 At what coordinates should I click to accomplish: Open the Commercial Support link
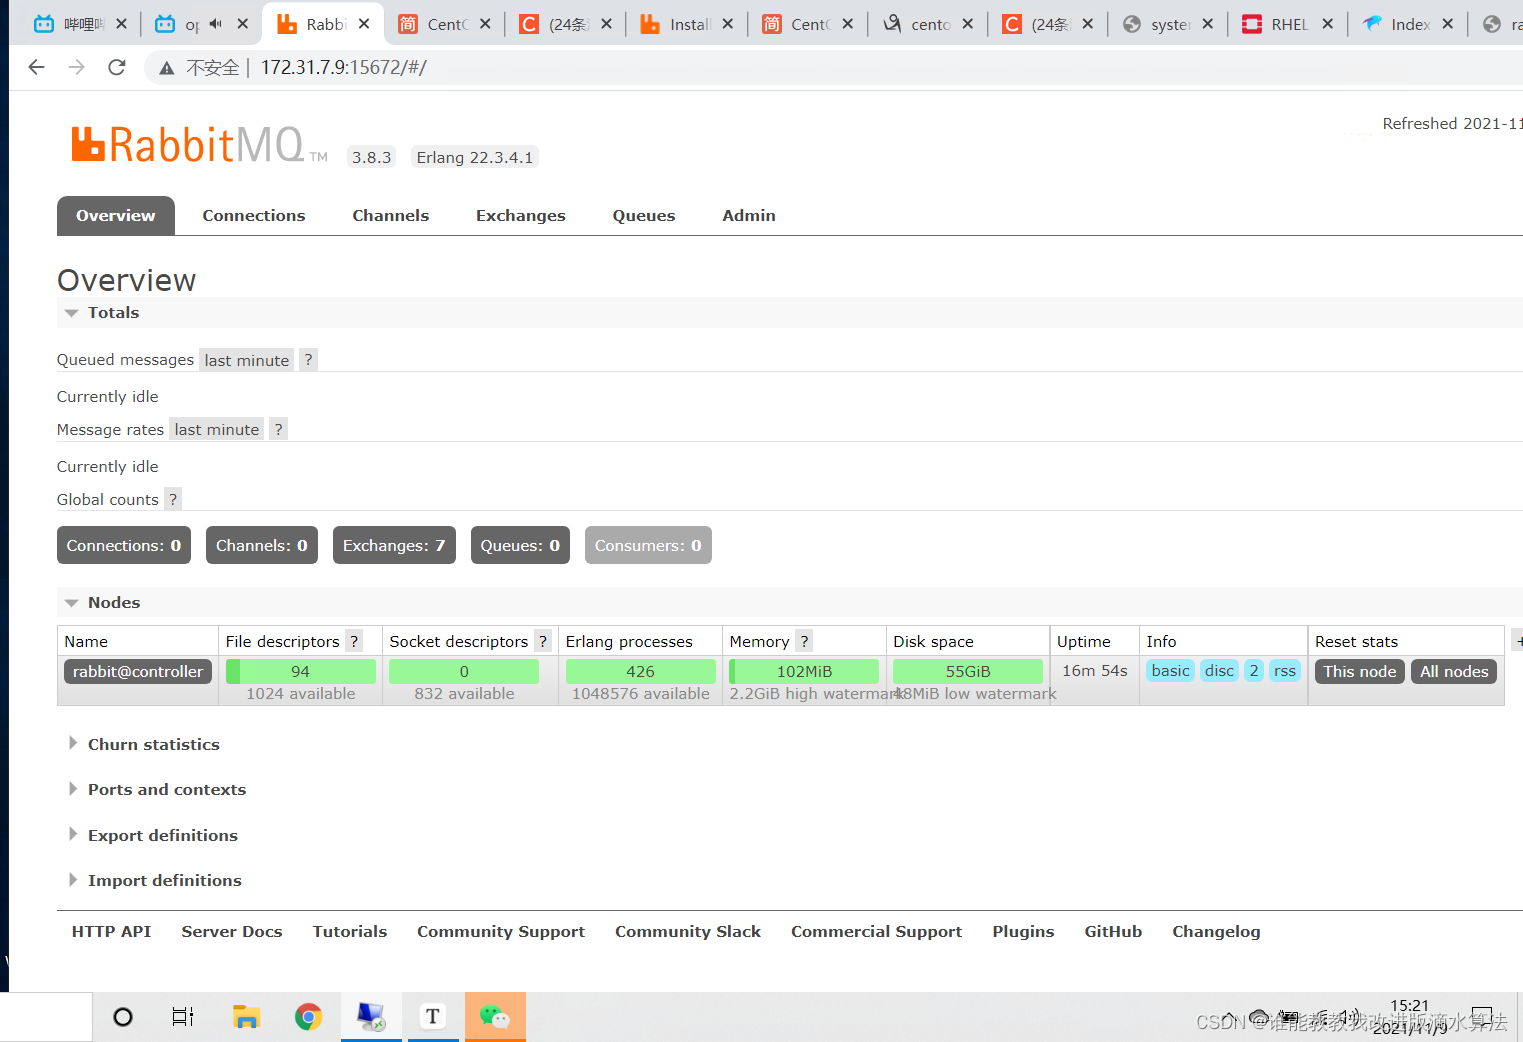(877, 932)
